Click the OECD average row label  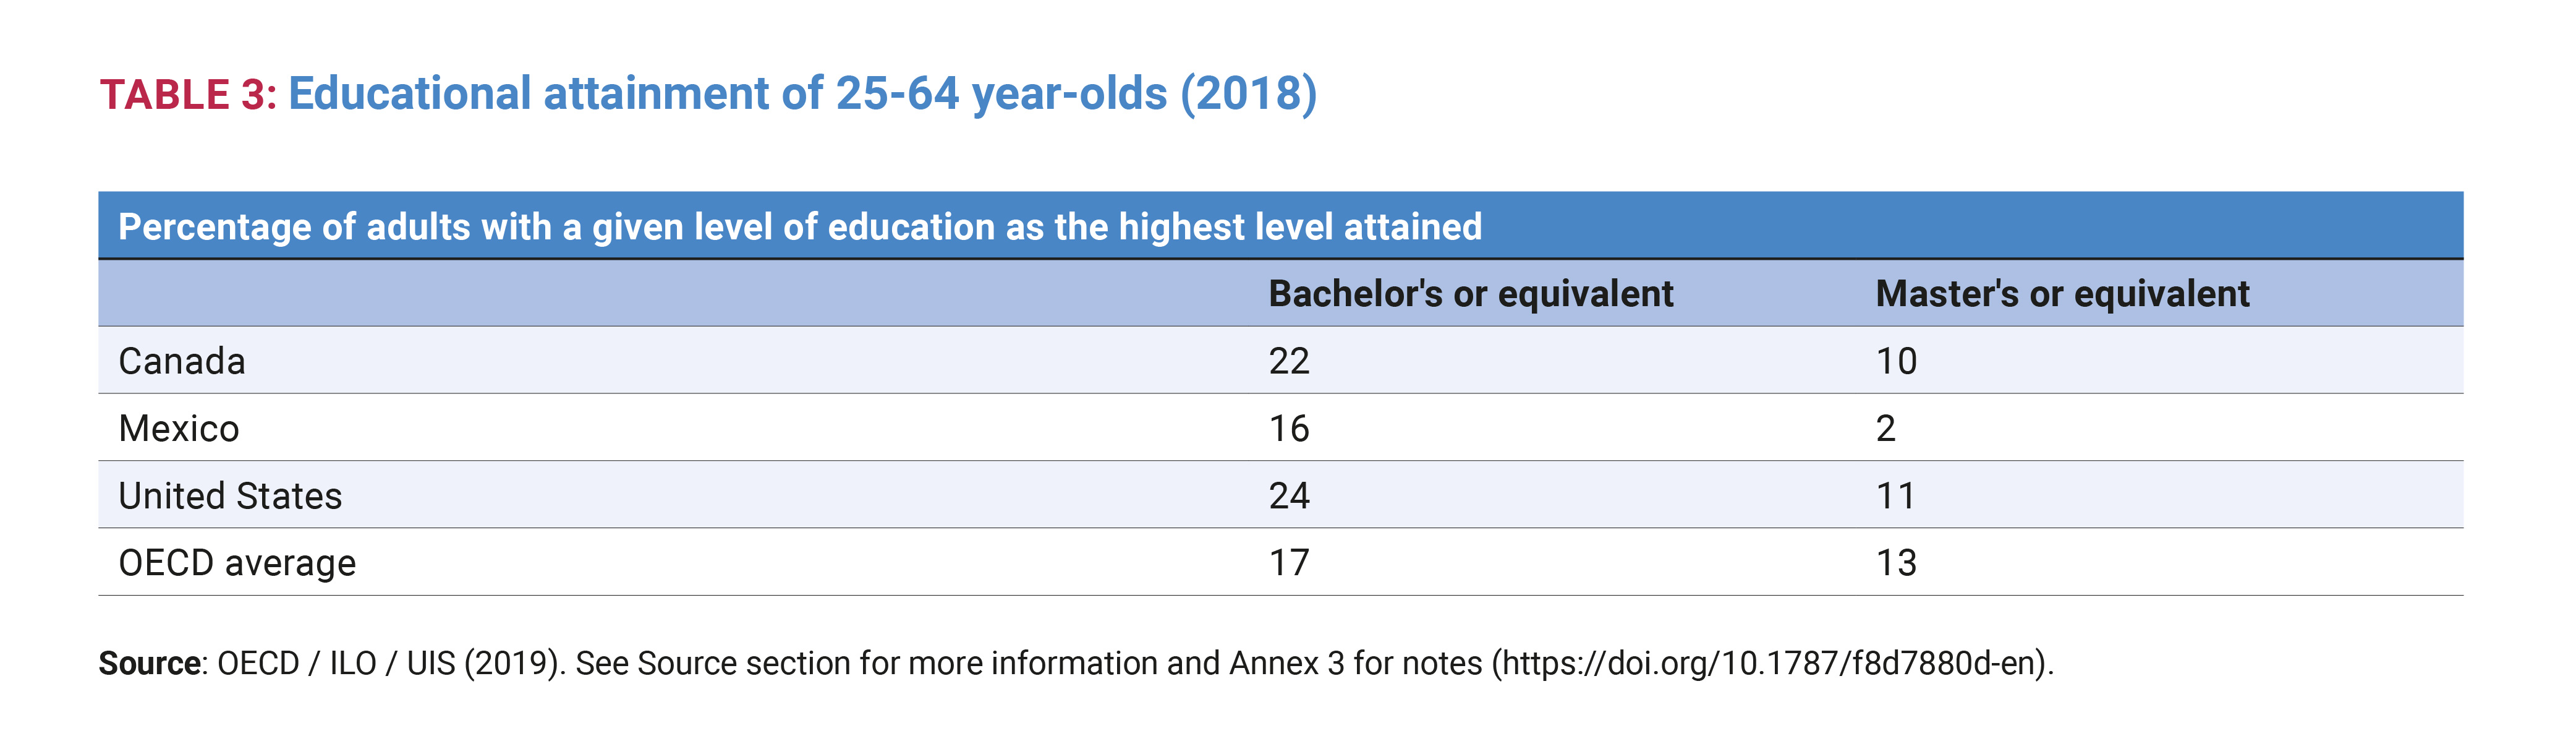pyautogui.click(x=237, y=563)
